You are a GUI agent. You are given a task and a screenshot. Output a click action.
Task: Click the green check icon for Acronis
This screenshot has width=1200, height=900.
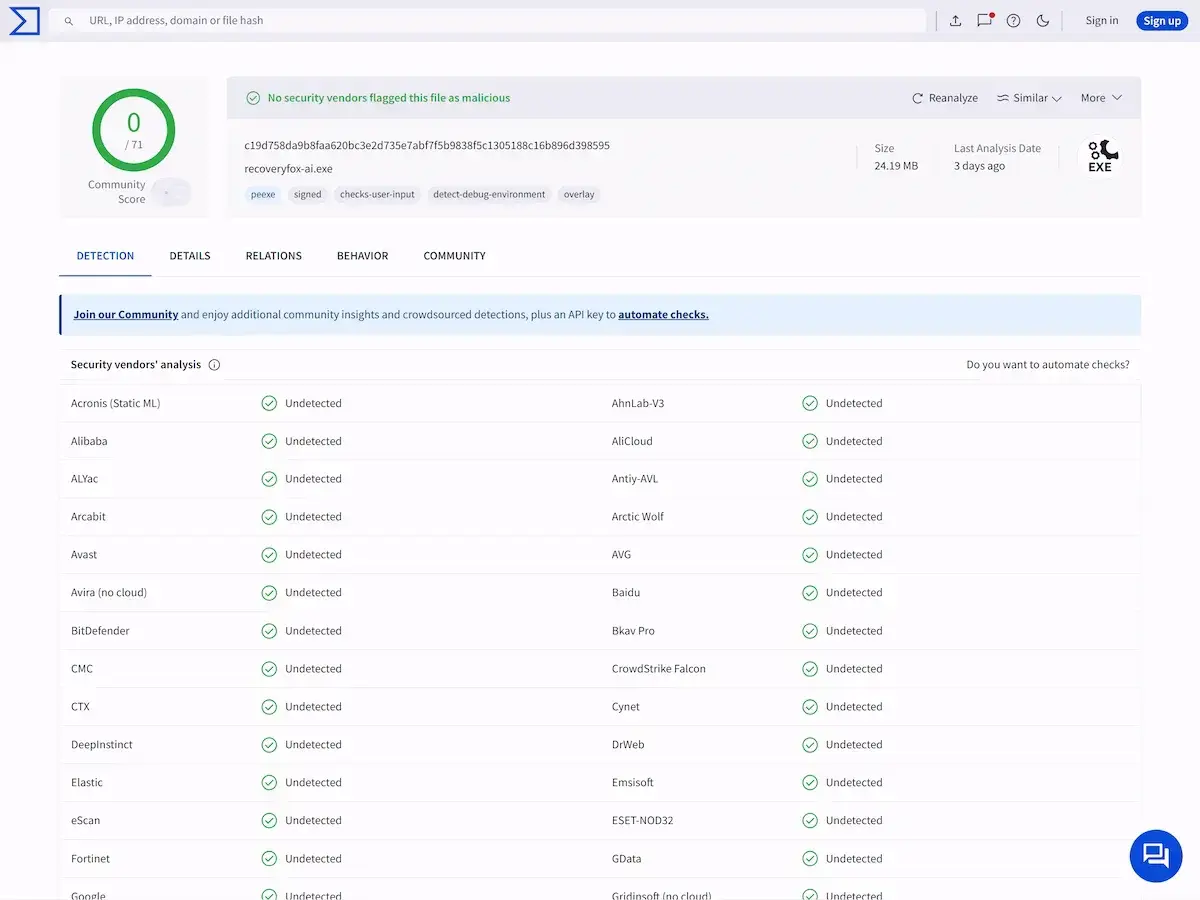pyautogui.click(x=269, y=403)
